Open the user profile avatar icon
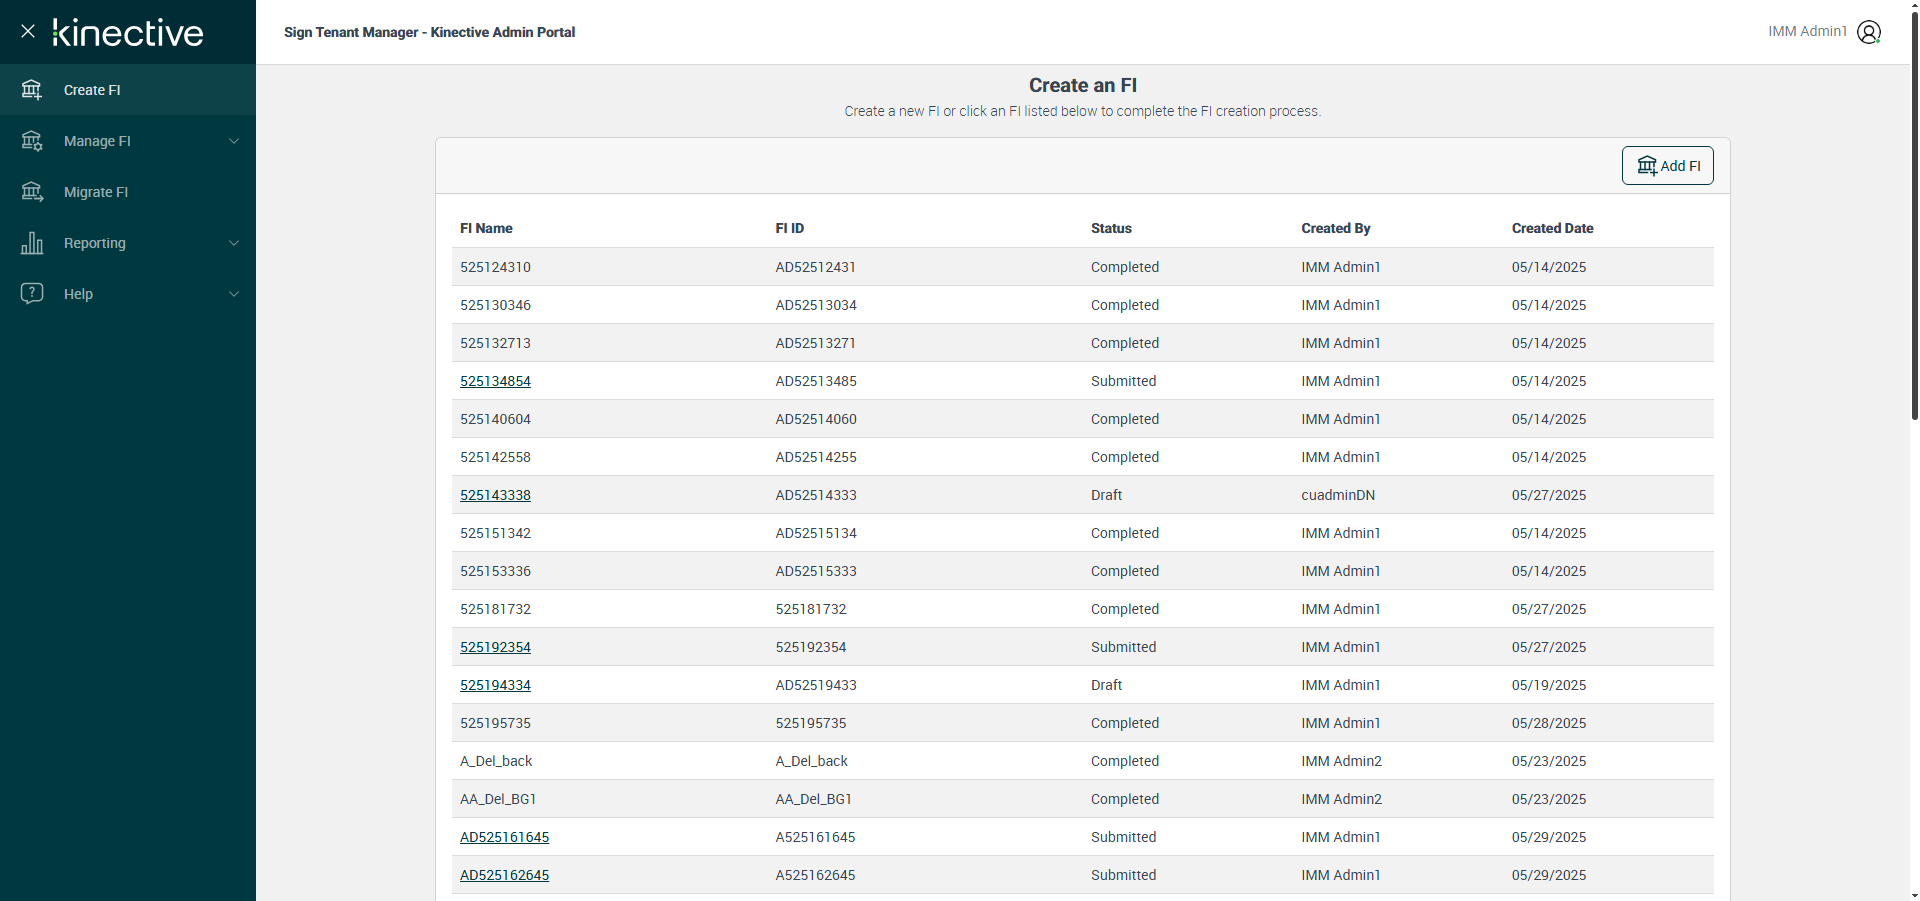This screenshot has width=1920, height=901. pos(1868,32)
